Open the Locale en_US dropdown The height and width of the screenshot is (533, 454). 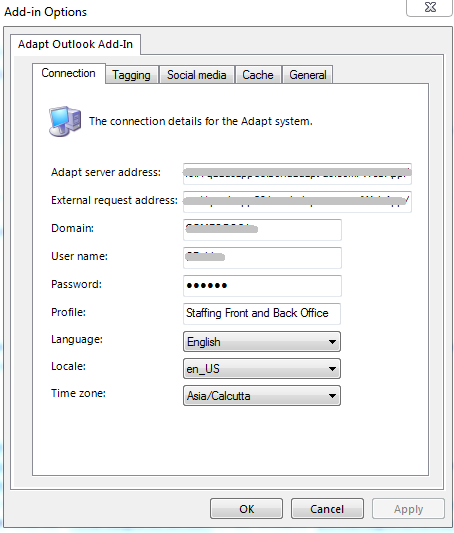click(262, 369)
